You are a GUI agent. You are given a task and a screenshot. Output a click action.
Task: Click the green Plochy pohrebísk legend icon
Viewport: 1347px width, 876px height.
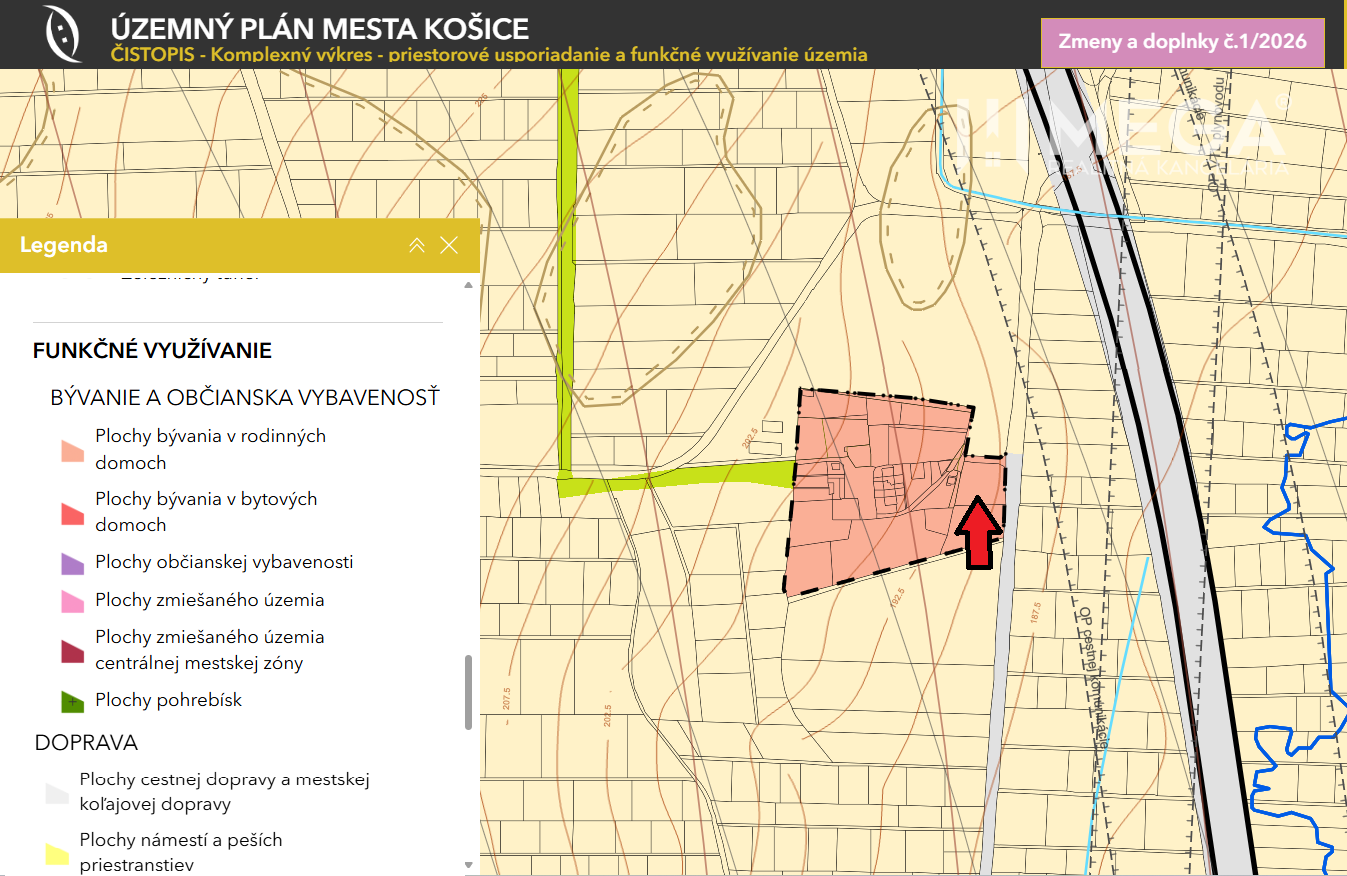[x=72, y=701]
